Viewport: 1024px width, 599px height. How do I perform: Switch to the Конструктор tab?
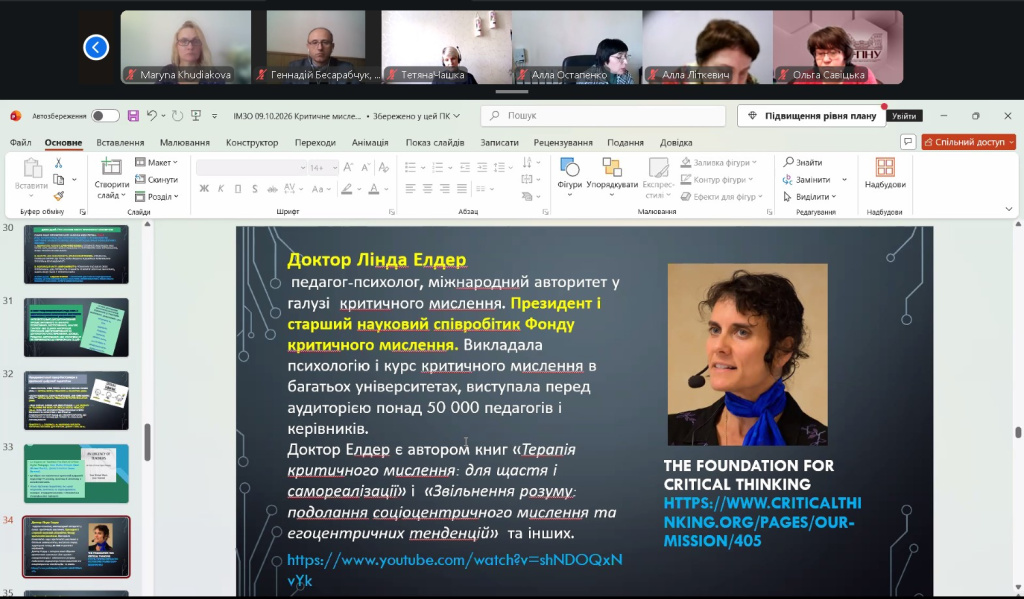252,142
